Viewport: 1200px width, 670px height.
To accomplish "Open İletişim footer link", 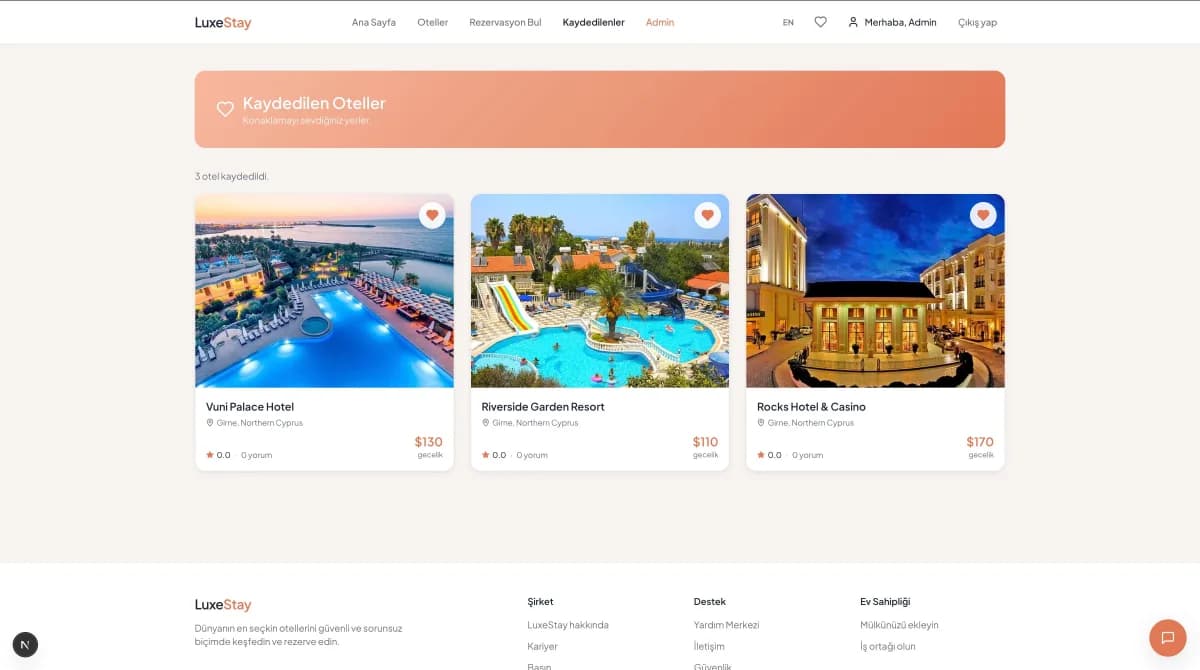I will coord(709,647).
